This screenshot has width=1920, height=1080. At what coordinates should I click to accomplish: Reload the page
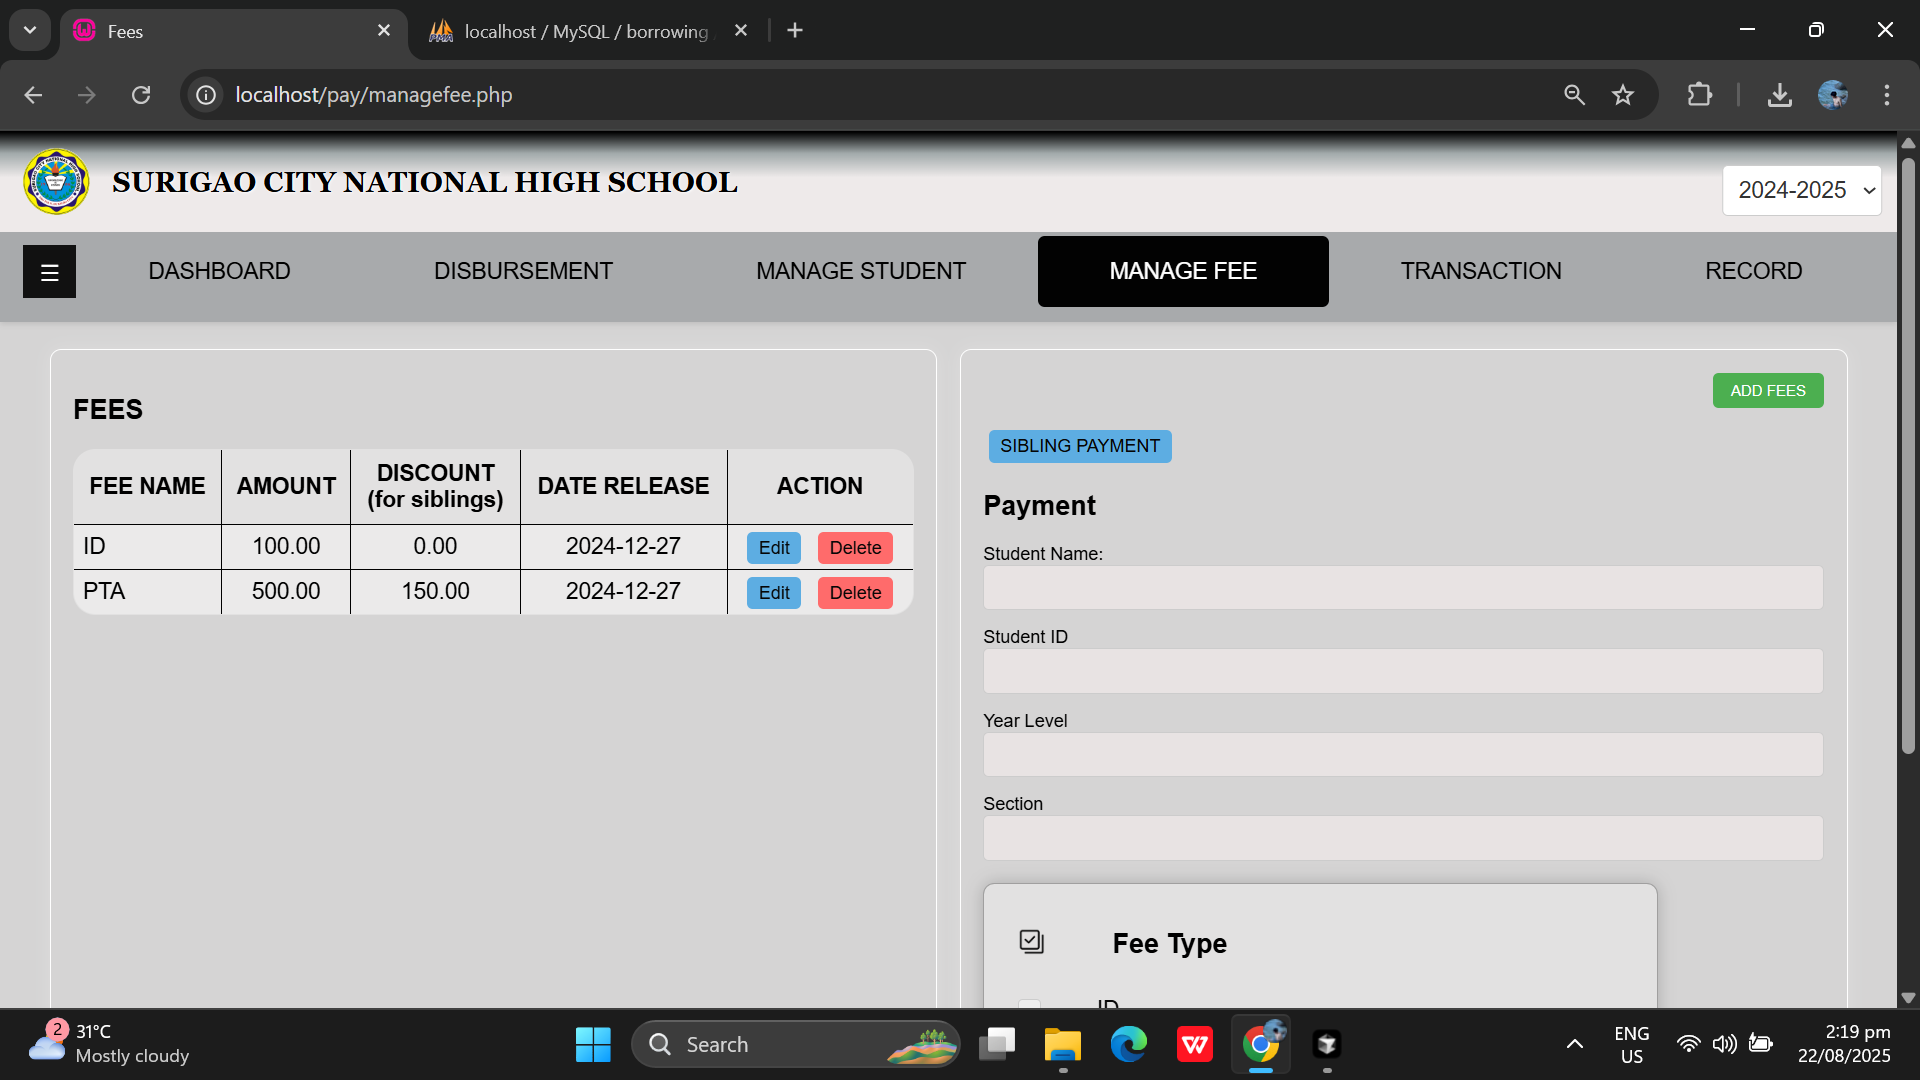141,95
